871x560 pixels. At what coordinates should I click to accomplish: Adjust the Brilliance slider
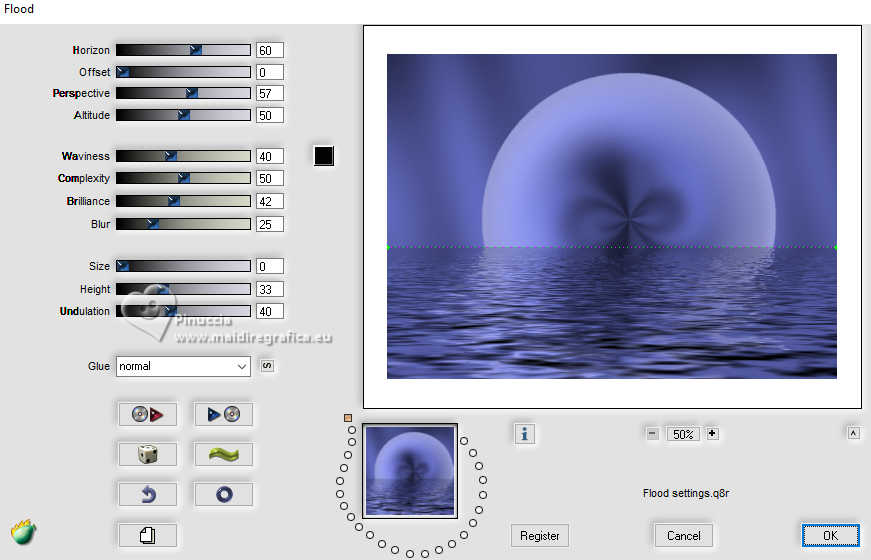(x=183, y=201)
